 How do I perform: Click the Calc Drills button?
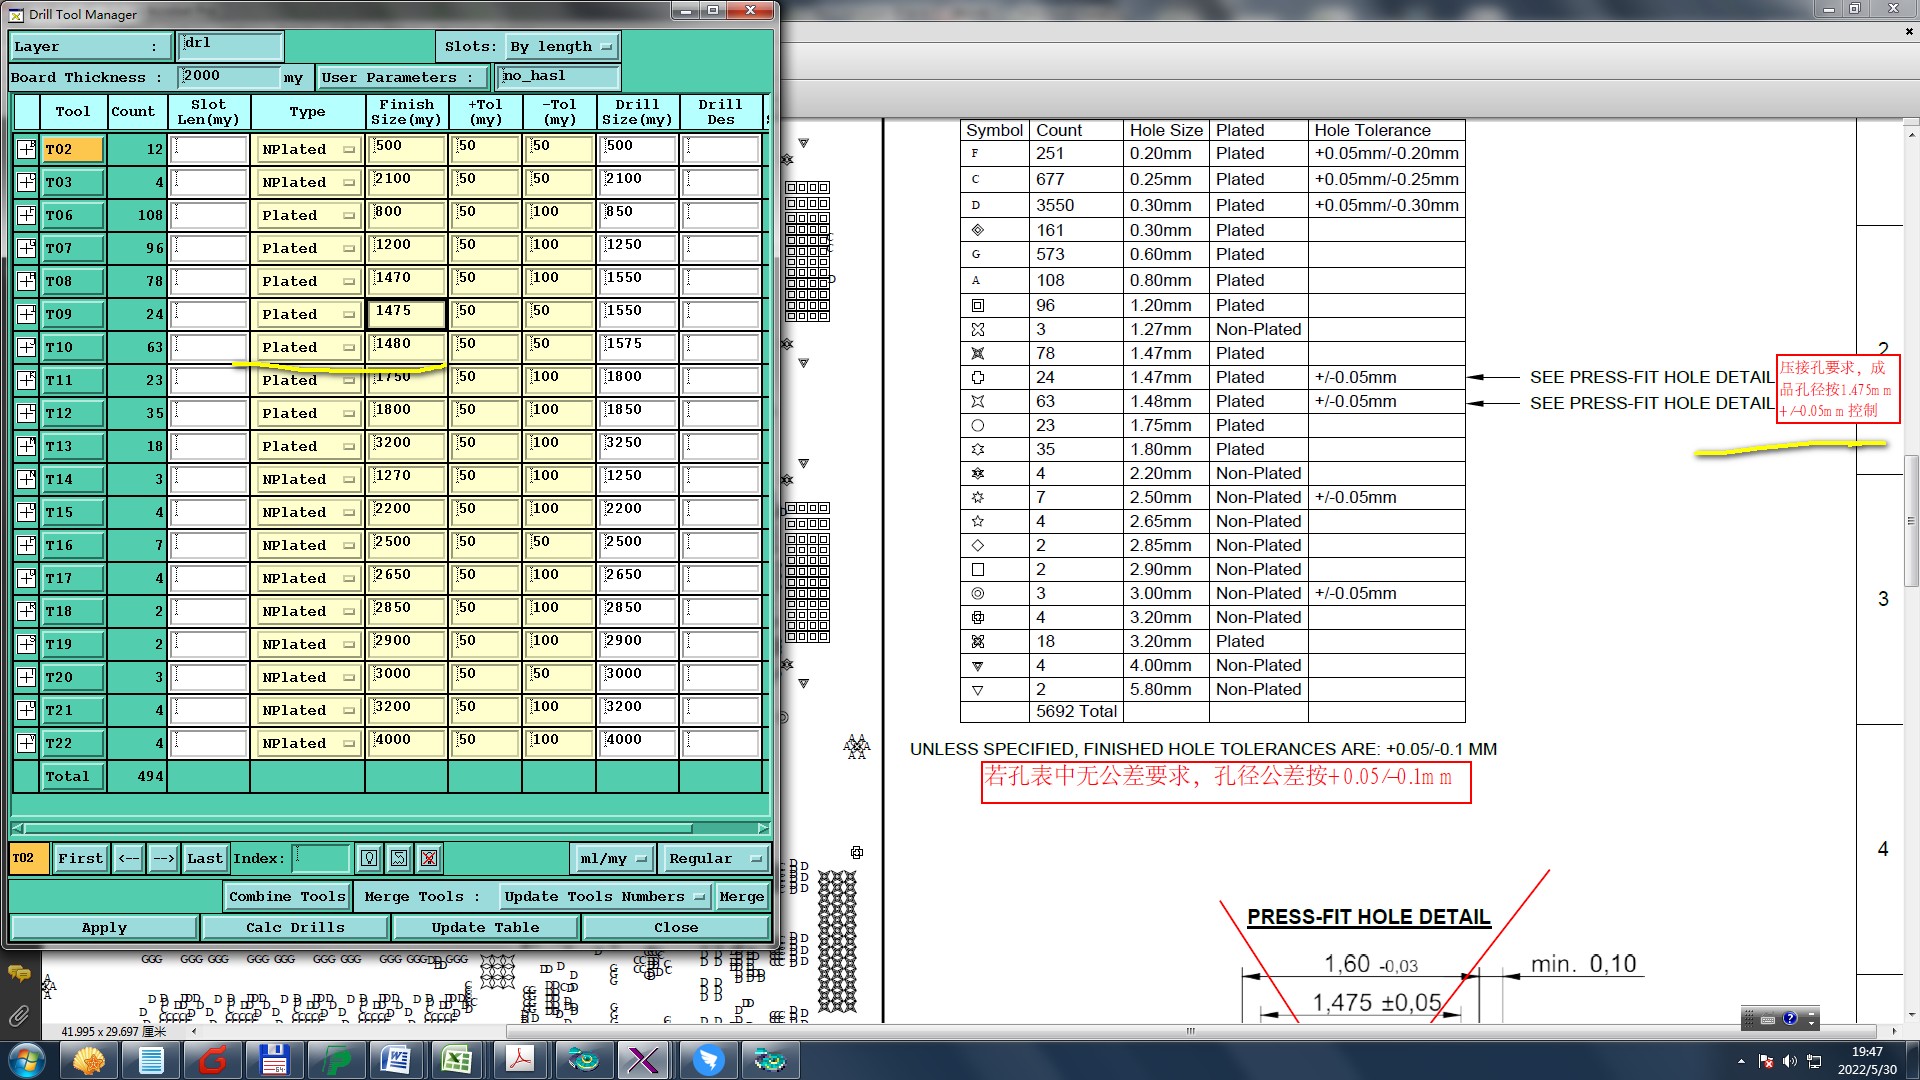tap(295, 927)
